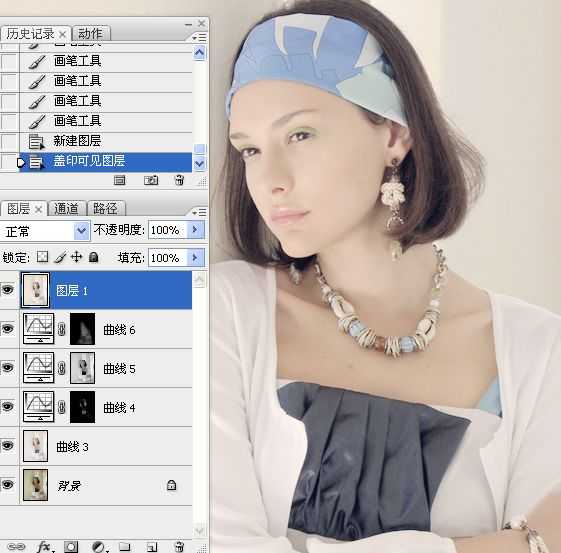The width and height of the screenshot is (561, 553).
Task: Click the history list scroll up arrow
Action: click(x=199, y=53)
